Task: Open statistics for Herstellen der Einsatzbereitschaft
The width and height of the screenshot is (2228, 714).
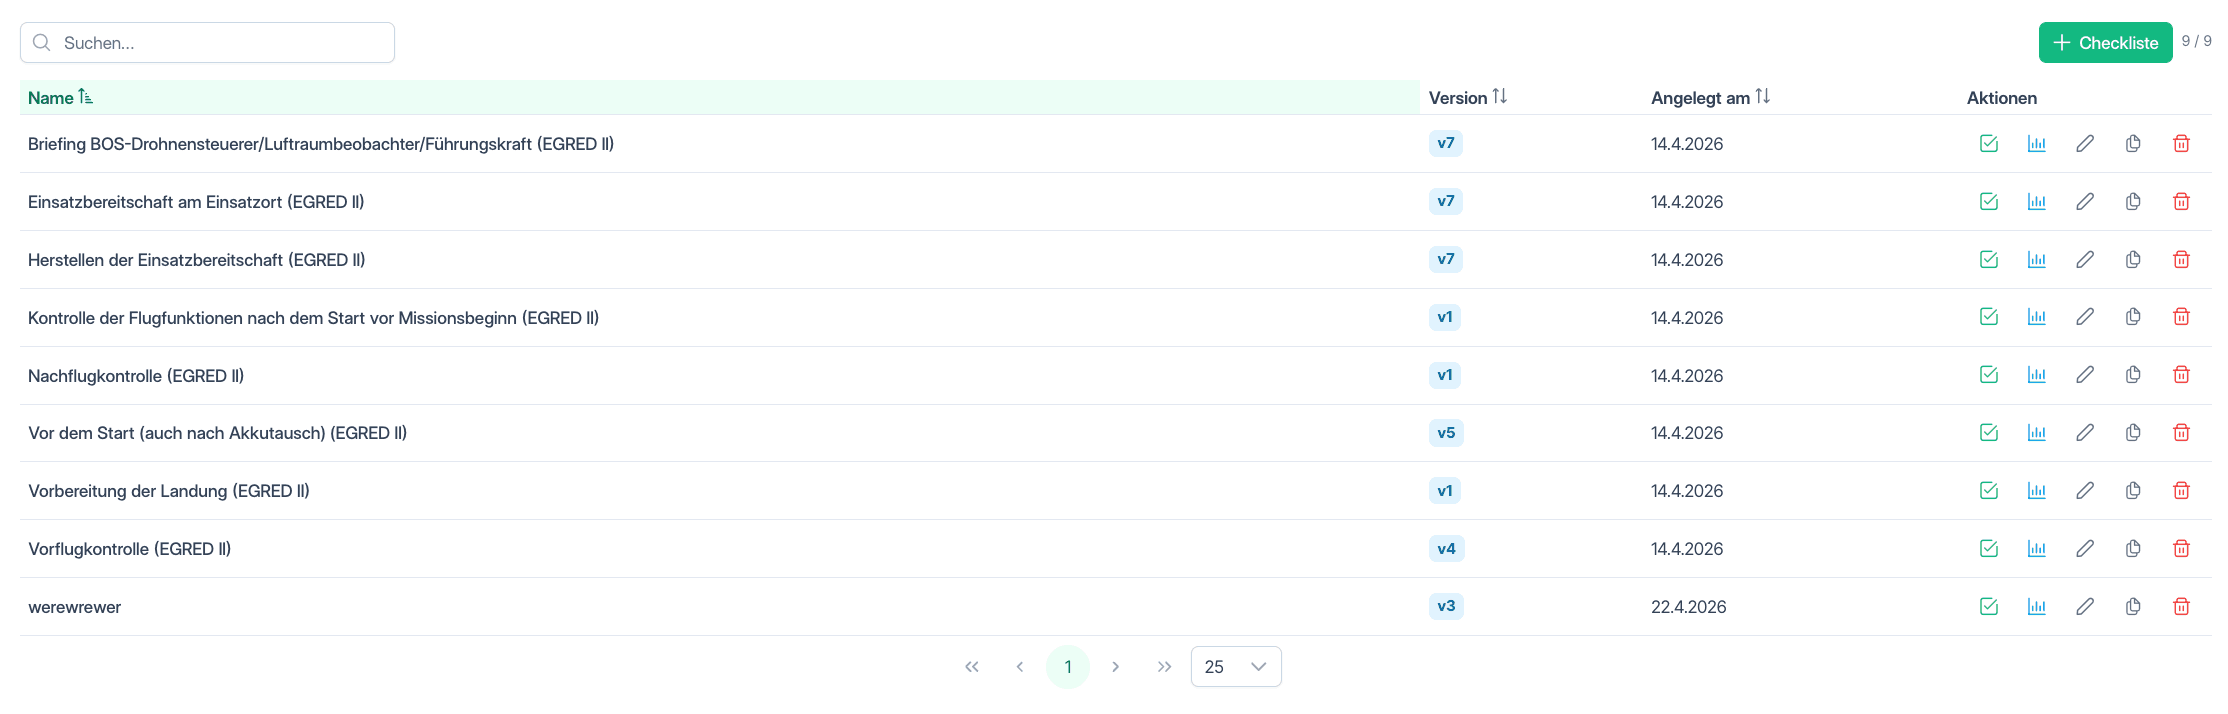Action: (x=2036, y=259)
